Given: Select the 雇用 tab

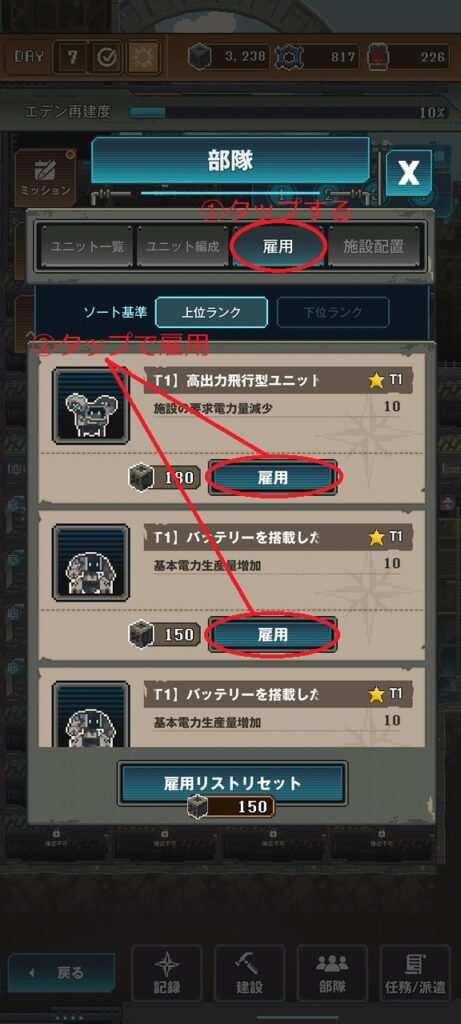Looking at the screenshot, I should pos(278,246).
